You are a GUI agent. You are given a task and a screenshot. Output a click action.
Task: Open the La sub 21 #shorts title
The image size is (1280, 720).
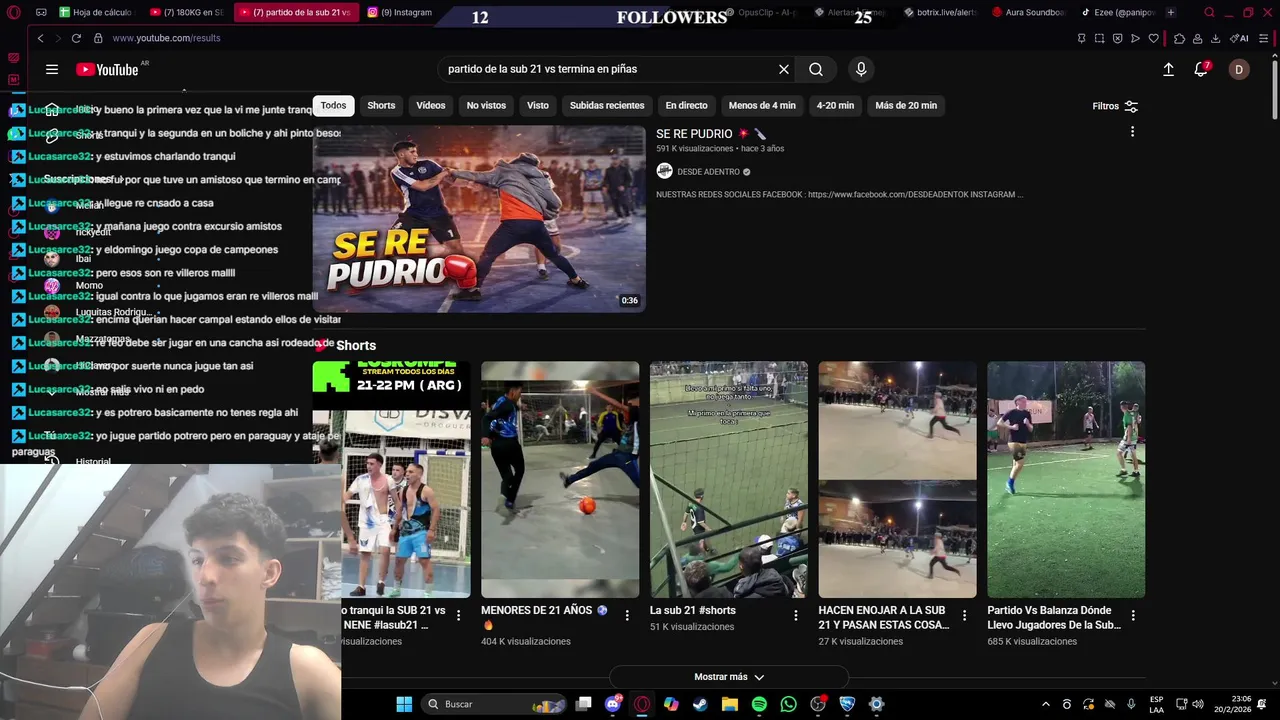(692, 610)
